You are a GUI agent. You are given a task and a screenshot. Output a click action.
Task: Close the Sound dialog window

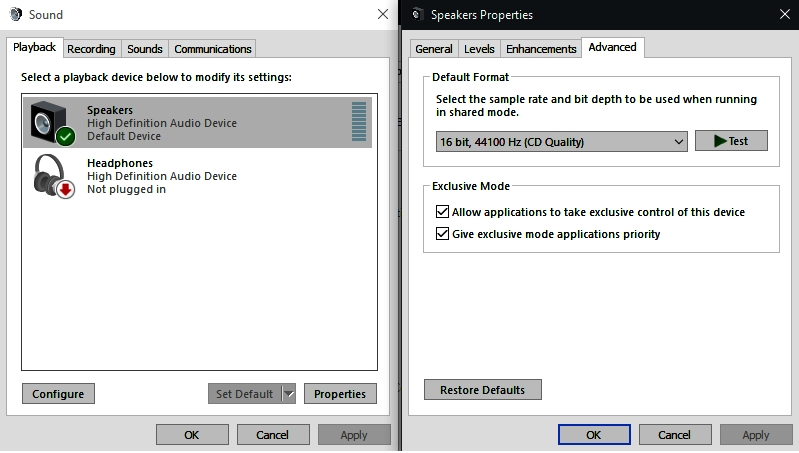click(383, 14)
